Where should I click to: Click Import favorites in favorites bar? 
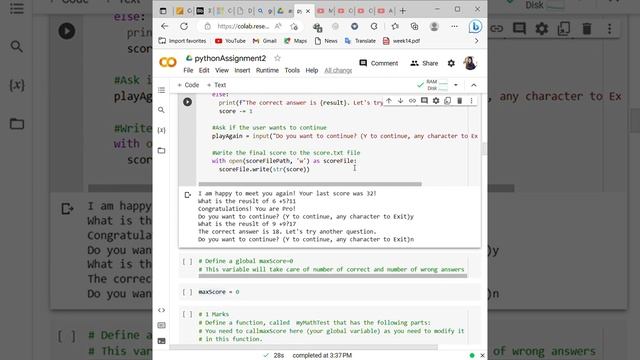(182, 41)
